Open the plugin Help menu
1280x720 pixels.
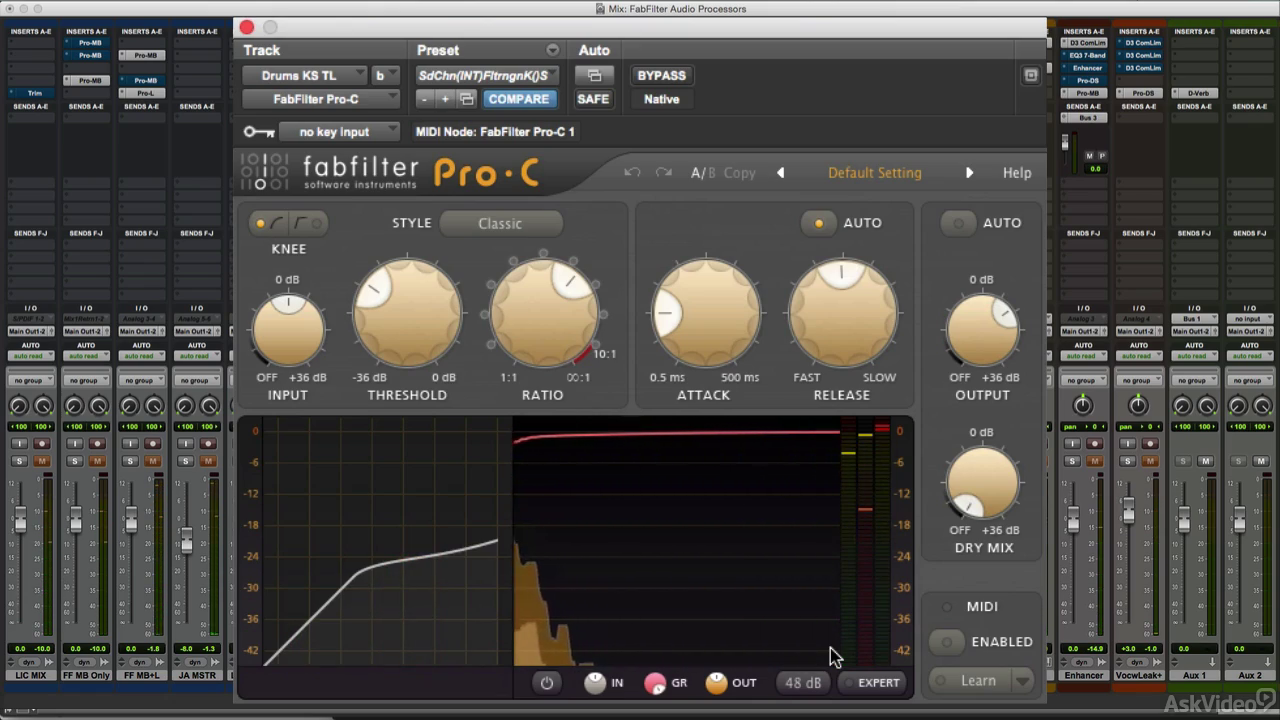coord(1017,173)
